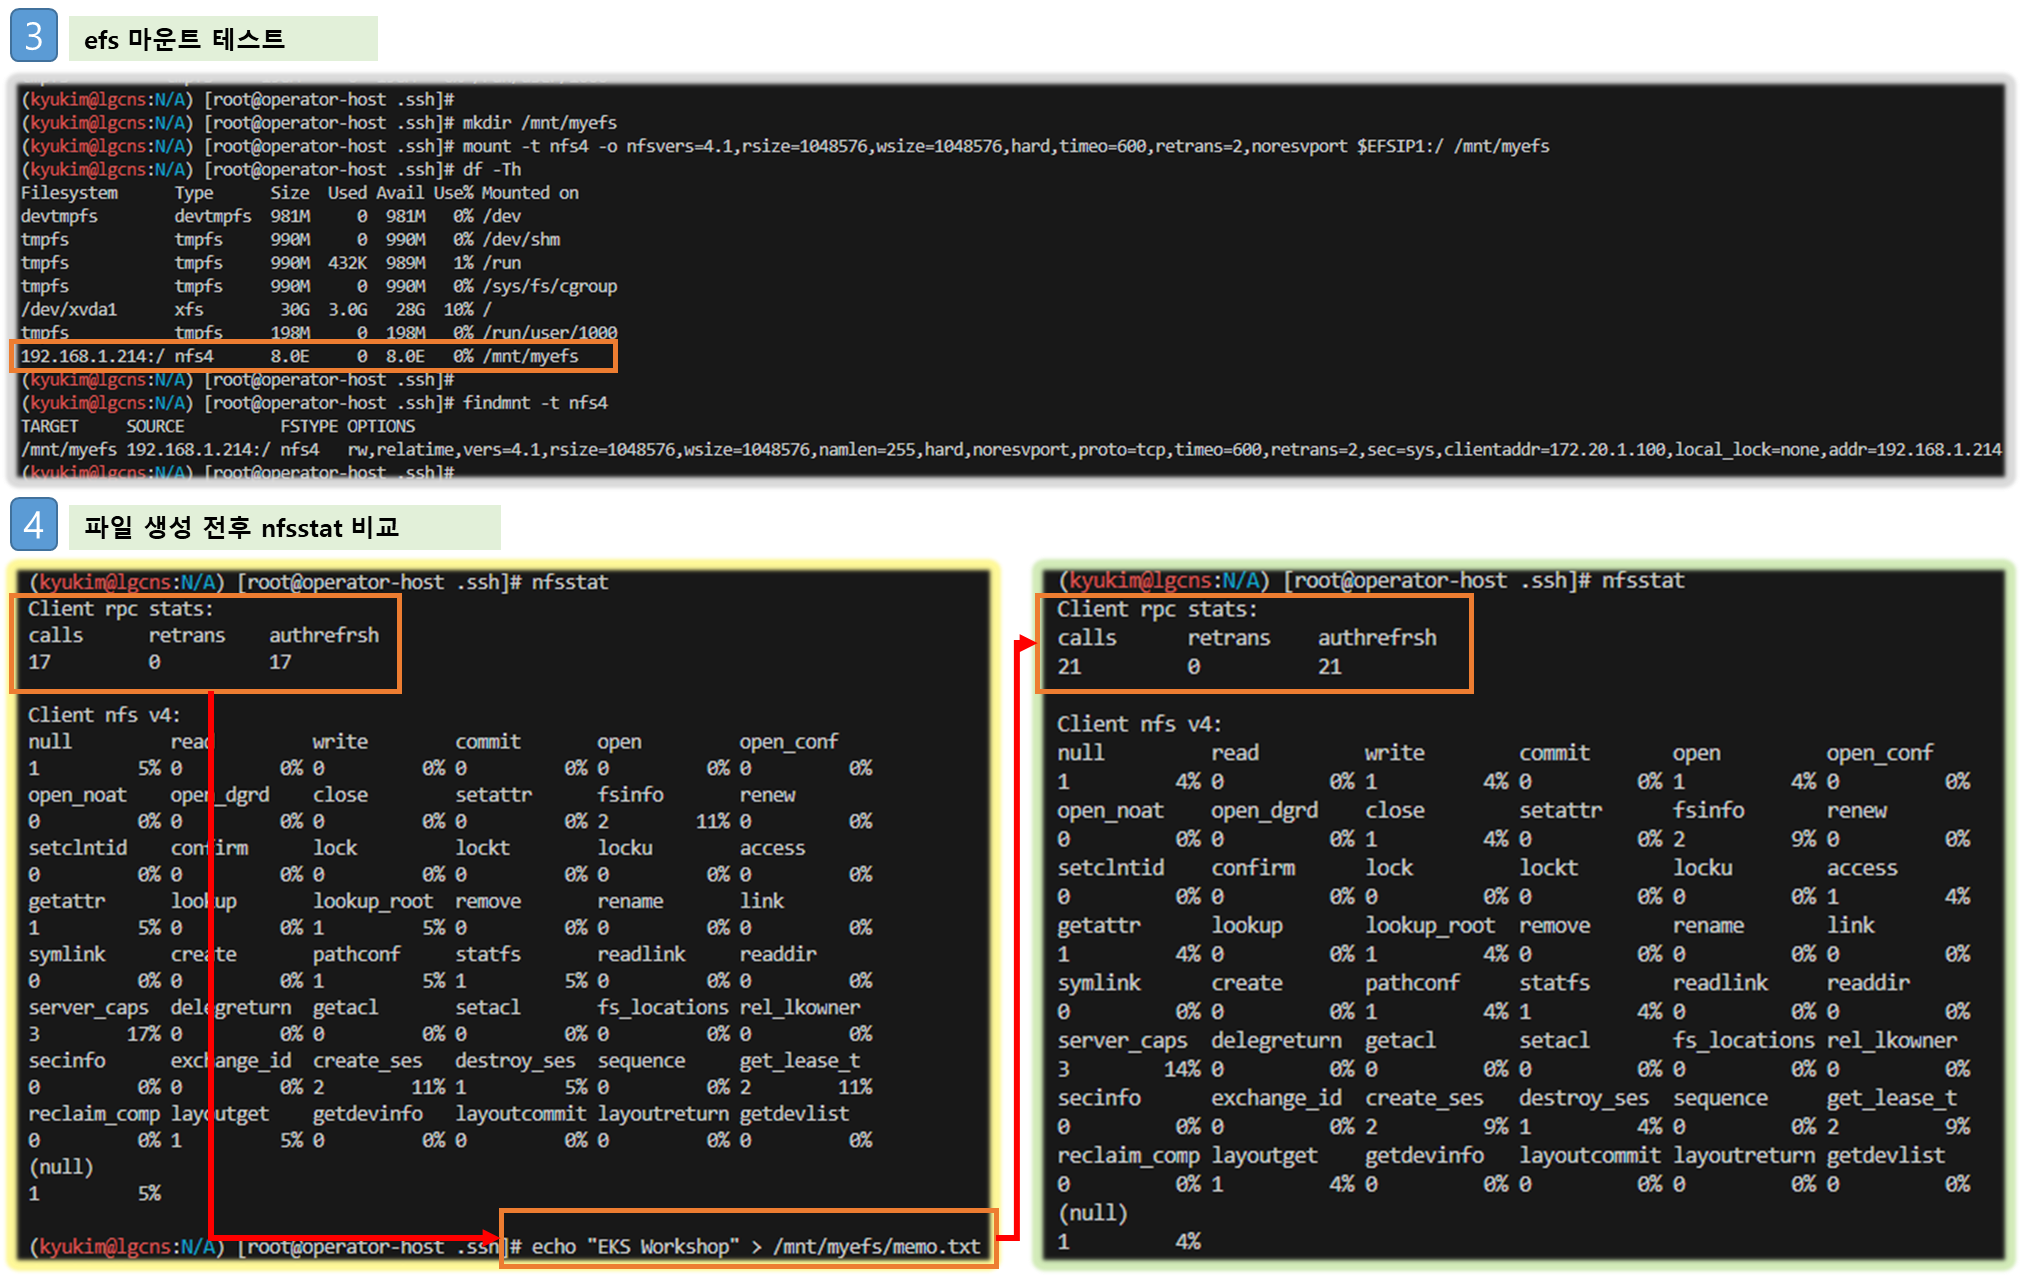
Task: Click the blue step 3 number badge
Action: click(x=33, y=36)
